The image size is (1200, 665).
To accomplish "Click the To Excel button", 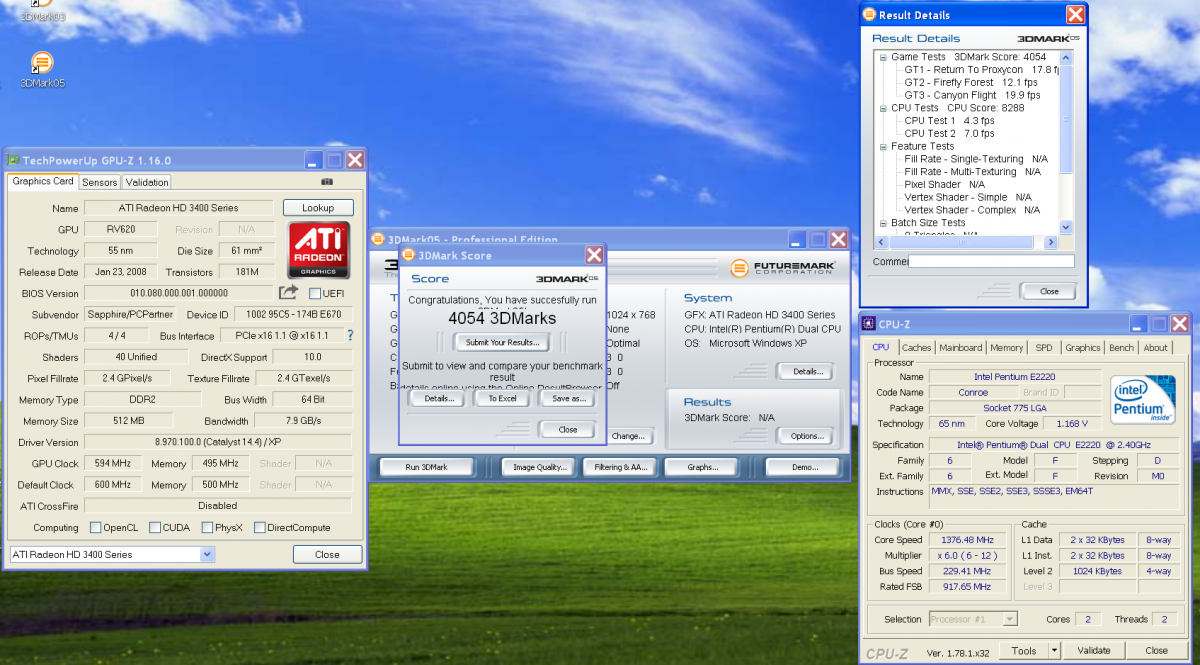I will [502, 398].
